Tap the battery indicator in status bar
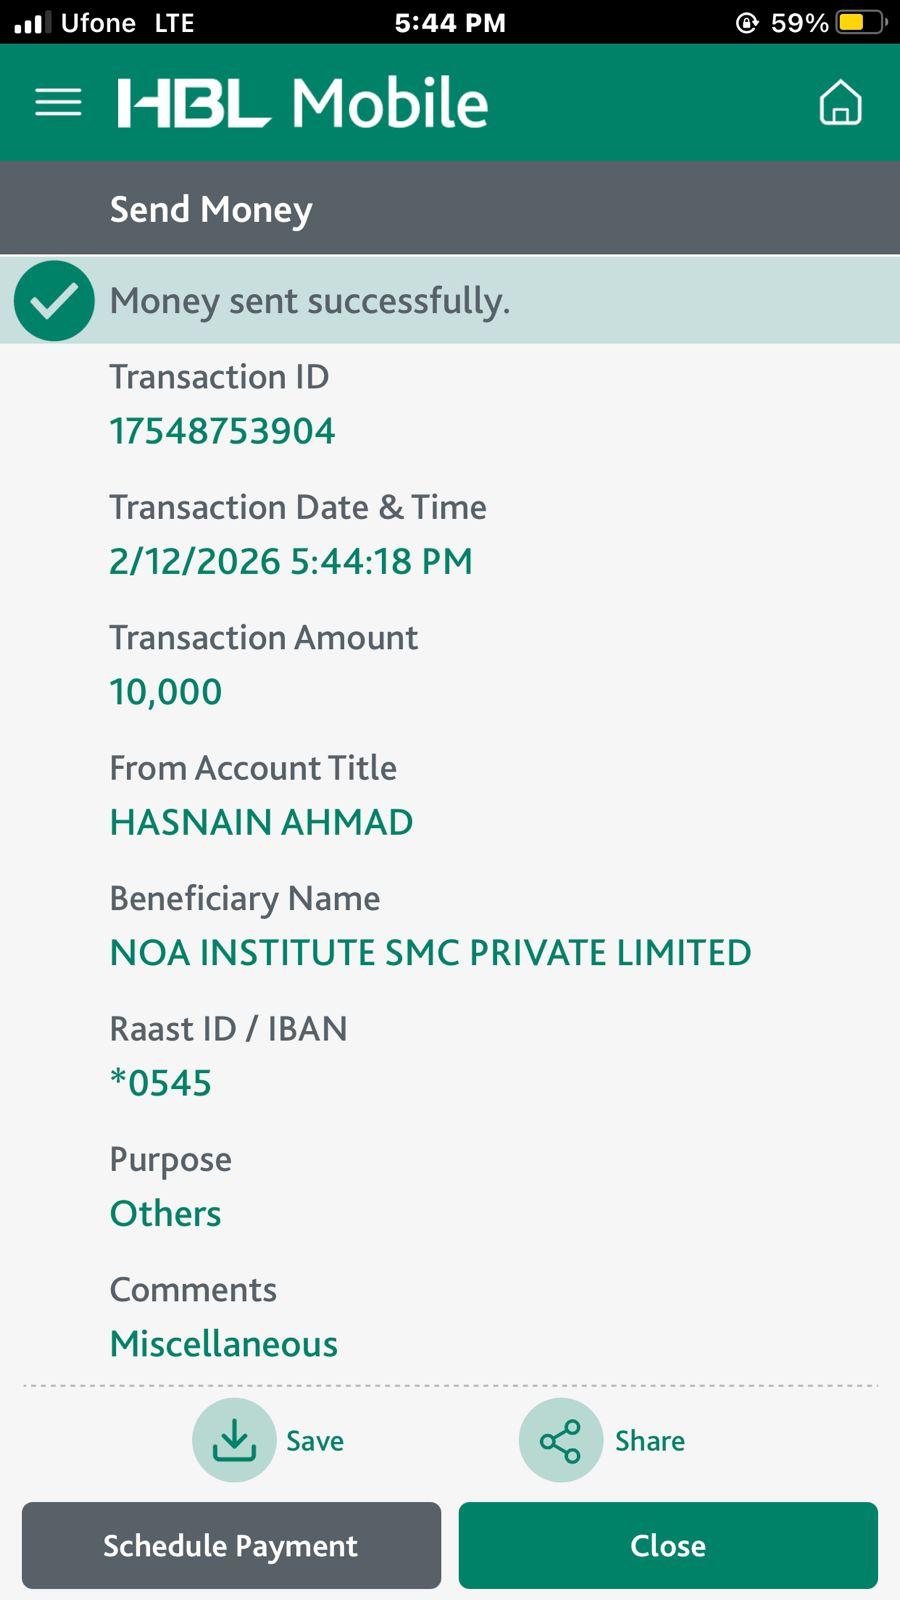 tap(860, 22)
